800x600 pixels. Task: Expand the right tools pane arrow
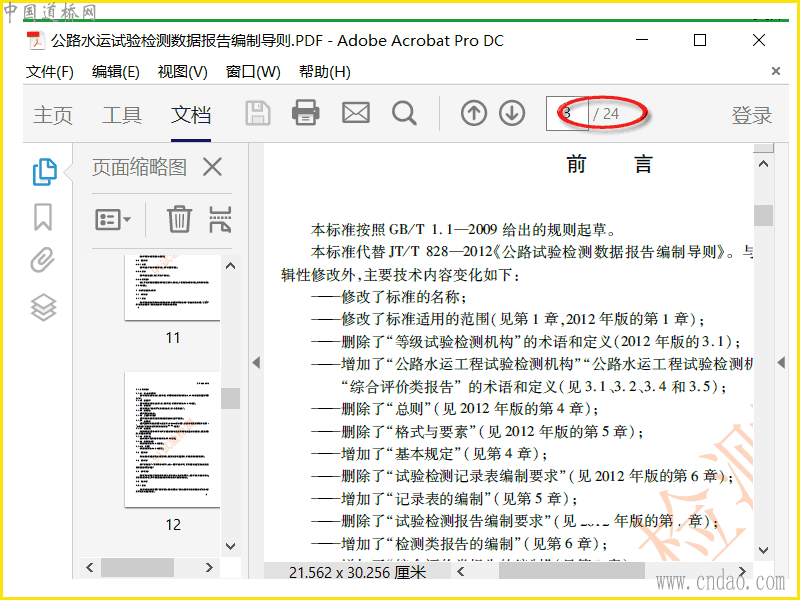(x=781, y=363)
